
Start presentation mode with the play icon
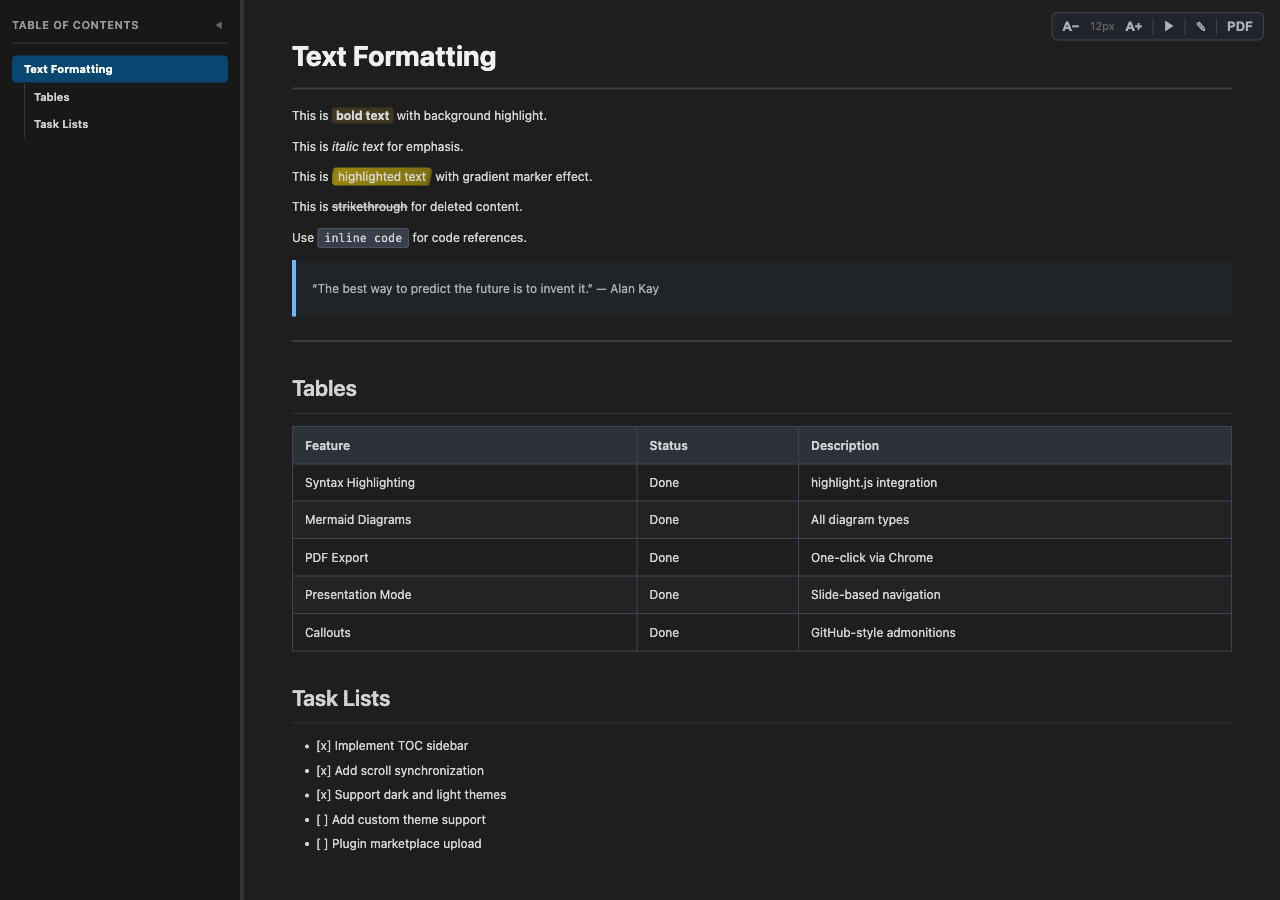click(1168, 26)
